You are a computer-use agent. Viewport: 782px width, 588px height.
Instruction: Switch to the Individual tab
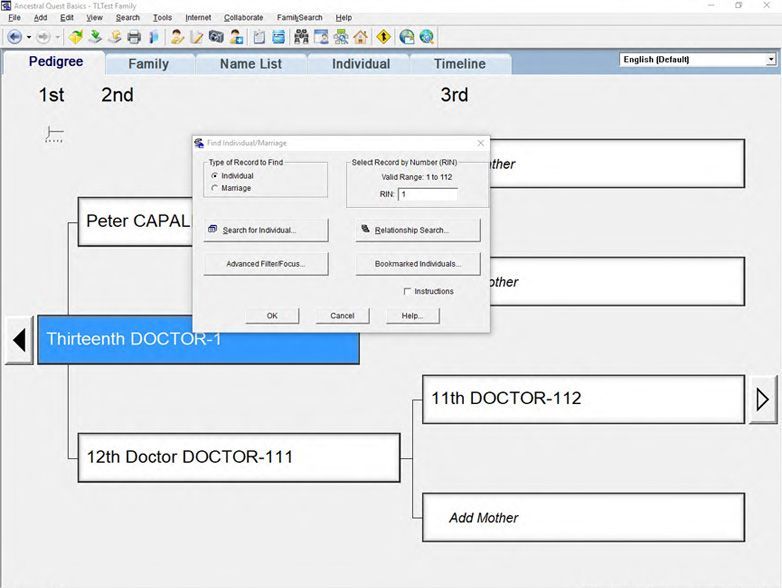[361, 64]
